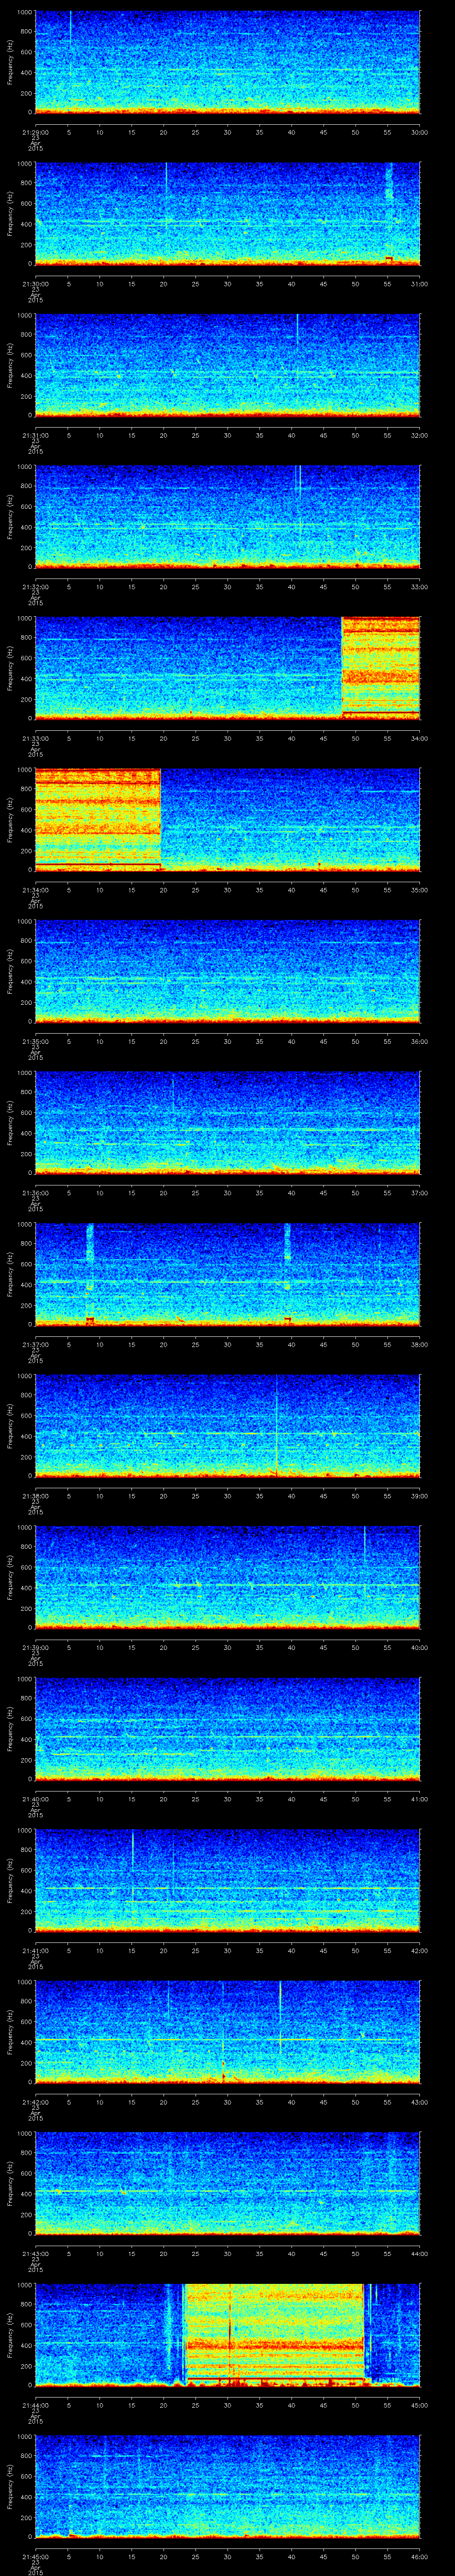Click the vertical pulse near 39 seconds in the 21:37 panel
This screenshot has height=2576, width=455.
pyautogui.click(x=288, y=1273)
